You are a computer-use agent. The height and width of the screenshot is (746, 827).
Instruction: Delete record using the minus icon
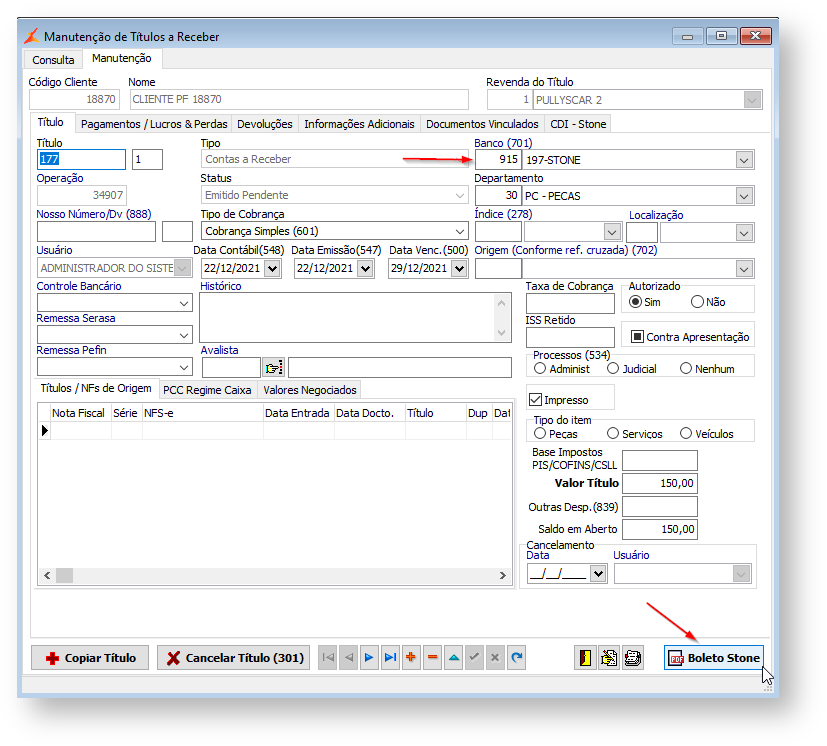(x=432, y=658)
